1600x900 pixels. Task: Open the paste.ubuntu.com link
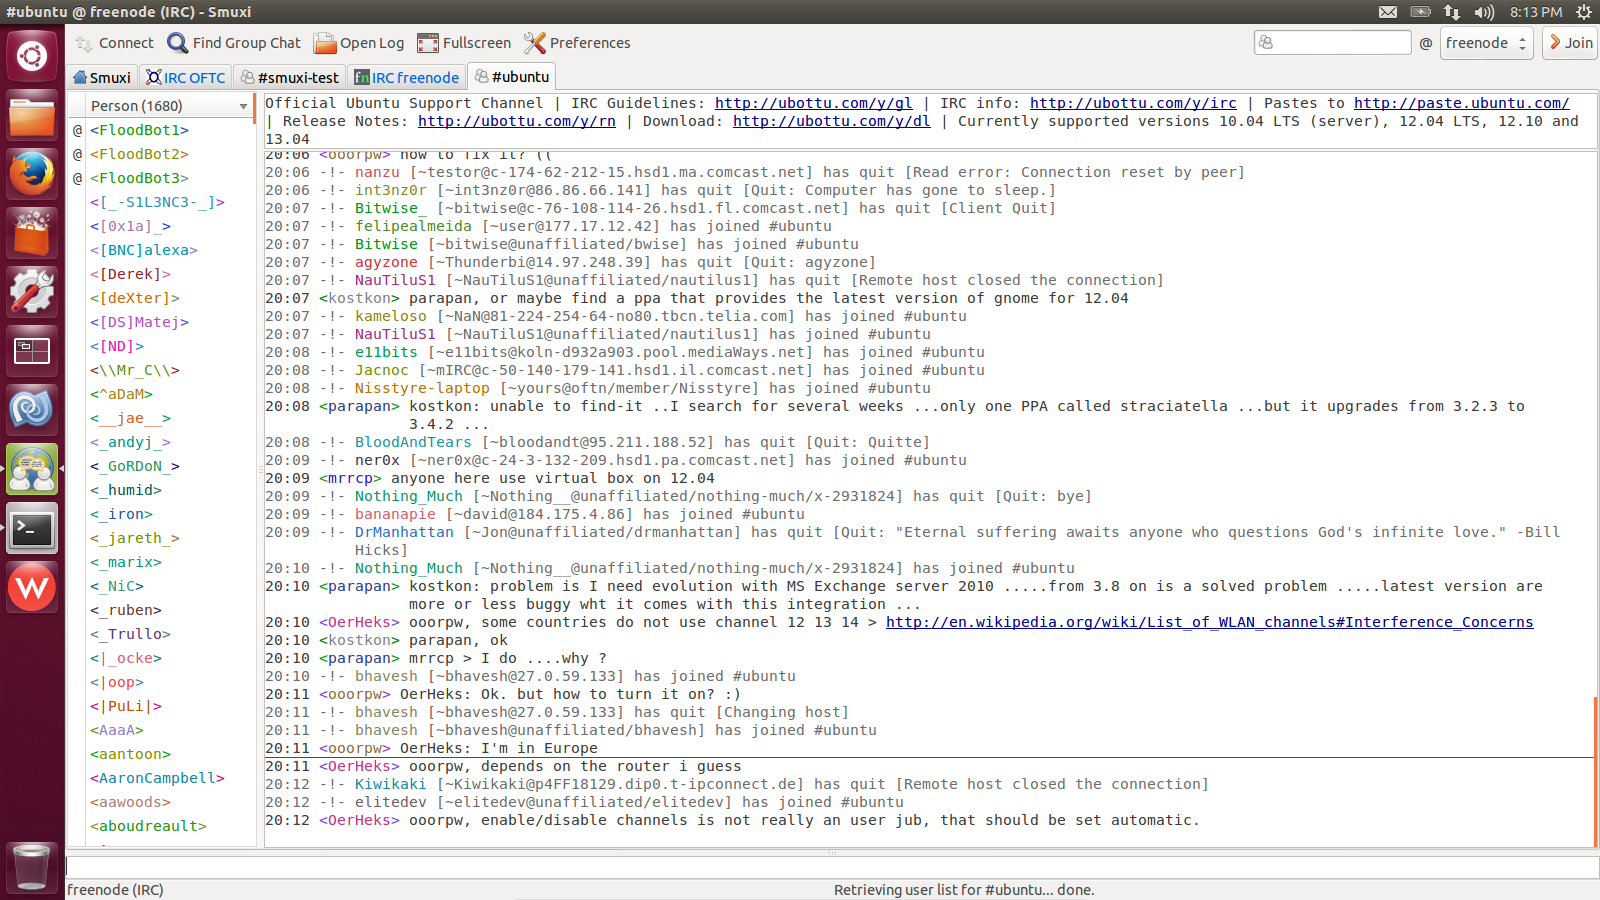click(1461, 103)
